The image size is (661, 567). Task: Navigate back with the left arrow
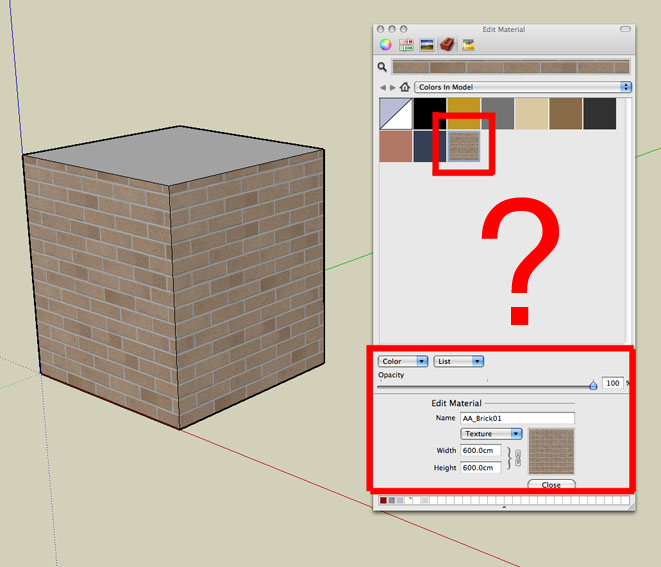click(382, 88)
